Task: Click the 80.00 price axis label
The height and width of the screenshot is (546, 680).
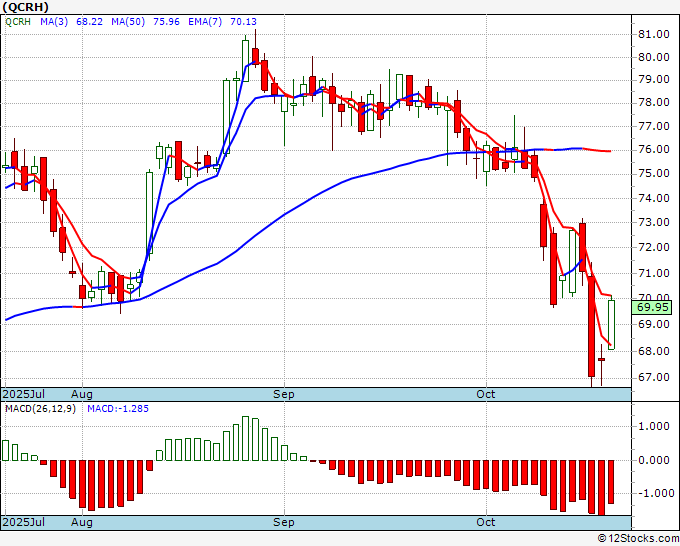Action: tap(654, 57)
